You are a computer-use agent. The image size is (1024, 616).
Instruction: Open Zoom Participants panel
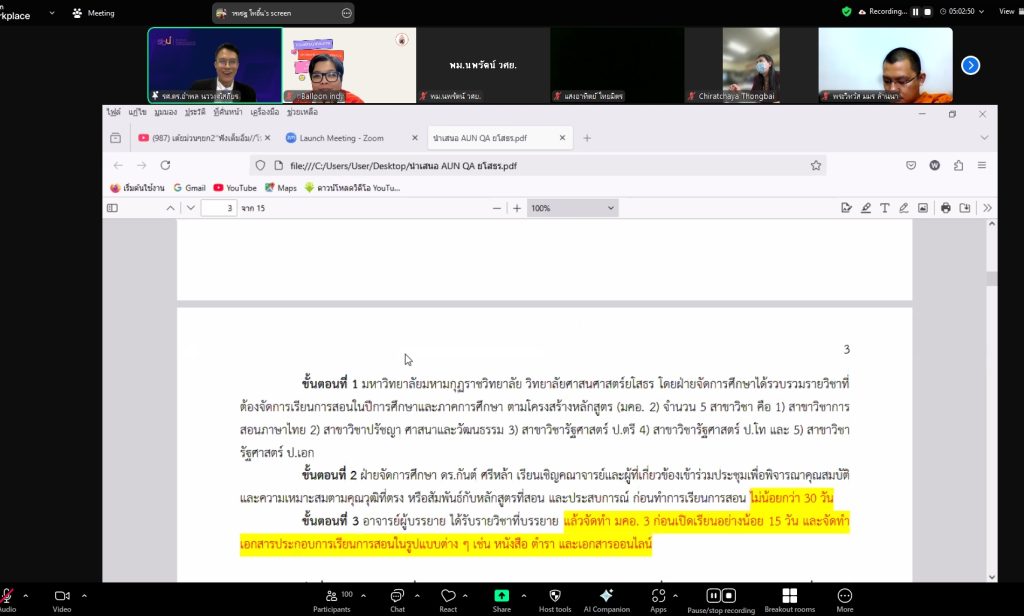pos(332,600)
